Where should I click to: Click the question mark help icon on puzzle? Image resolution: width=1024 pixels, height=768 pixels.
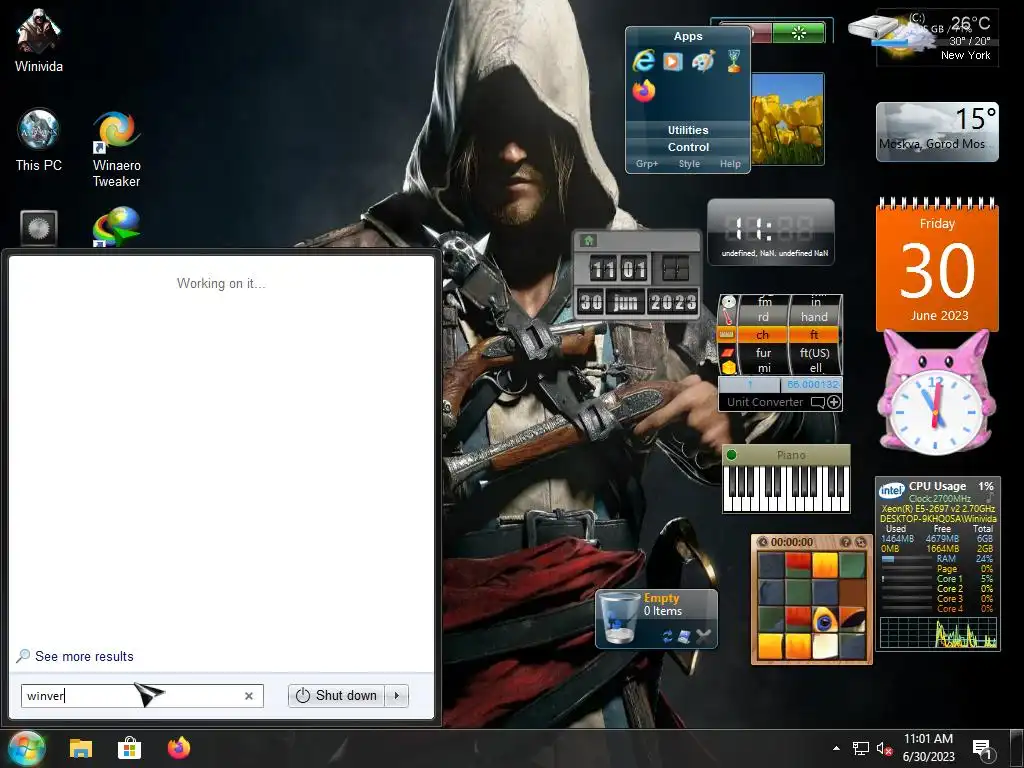click(846, 542)
